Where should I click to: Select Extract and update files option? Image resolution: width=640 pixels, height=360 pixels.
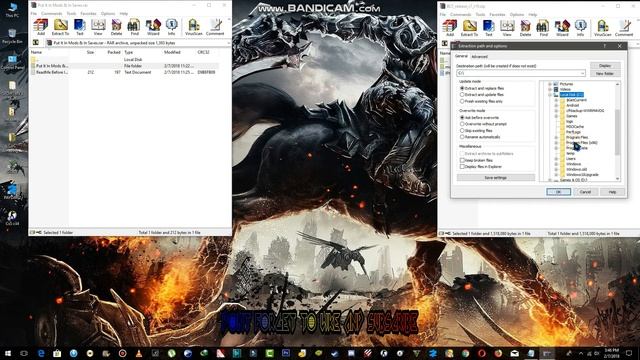[482, 94]
